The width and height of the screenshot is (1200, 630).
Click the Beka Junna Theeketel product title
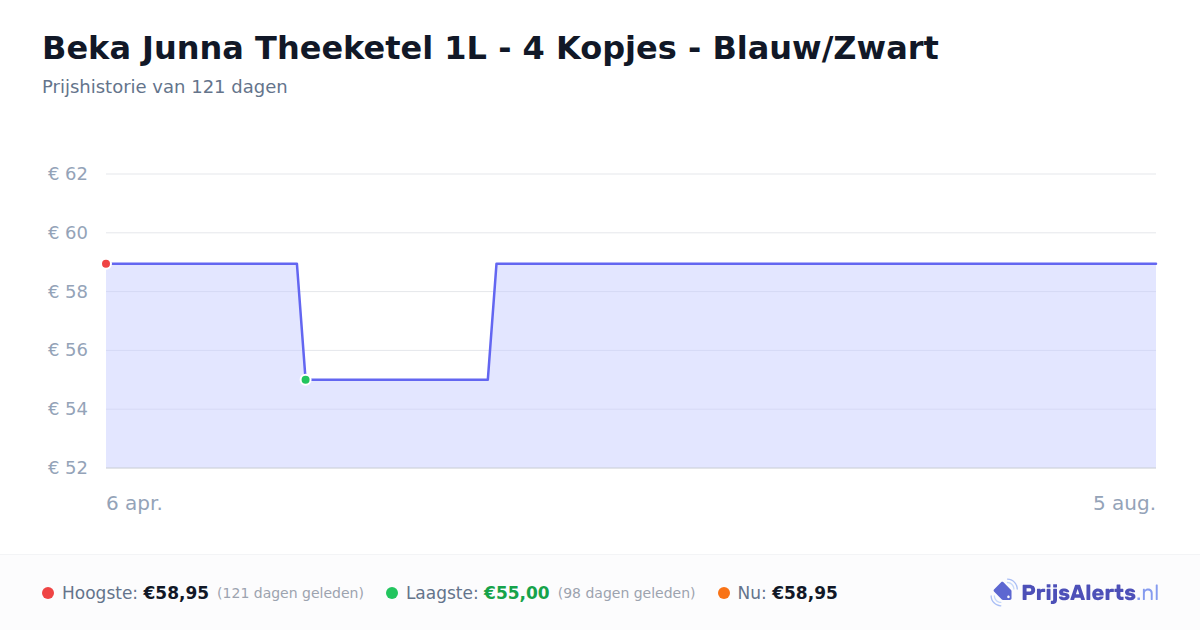point(490,48)
